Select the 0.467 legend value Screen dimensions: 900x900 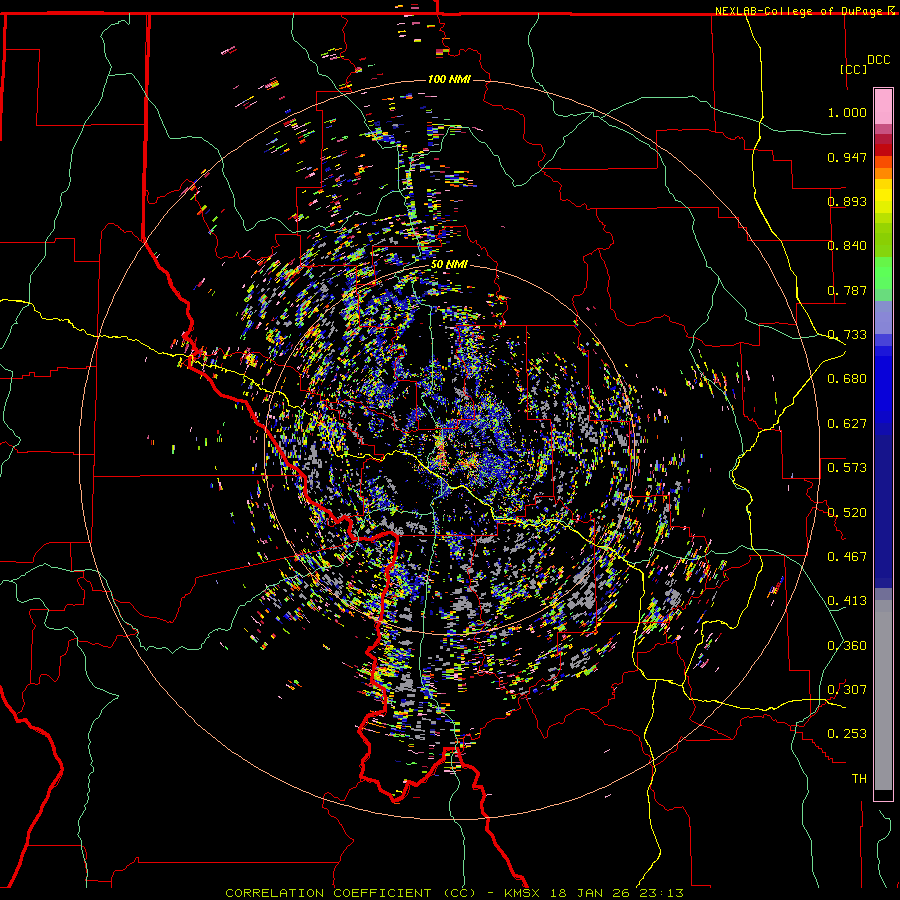847,557
